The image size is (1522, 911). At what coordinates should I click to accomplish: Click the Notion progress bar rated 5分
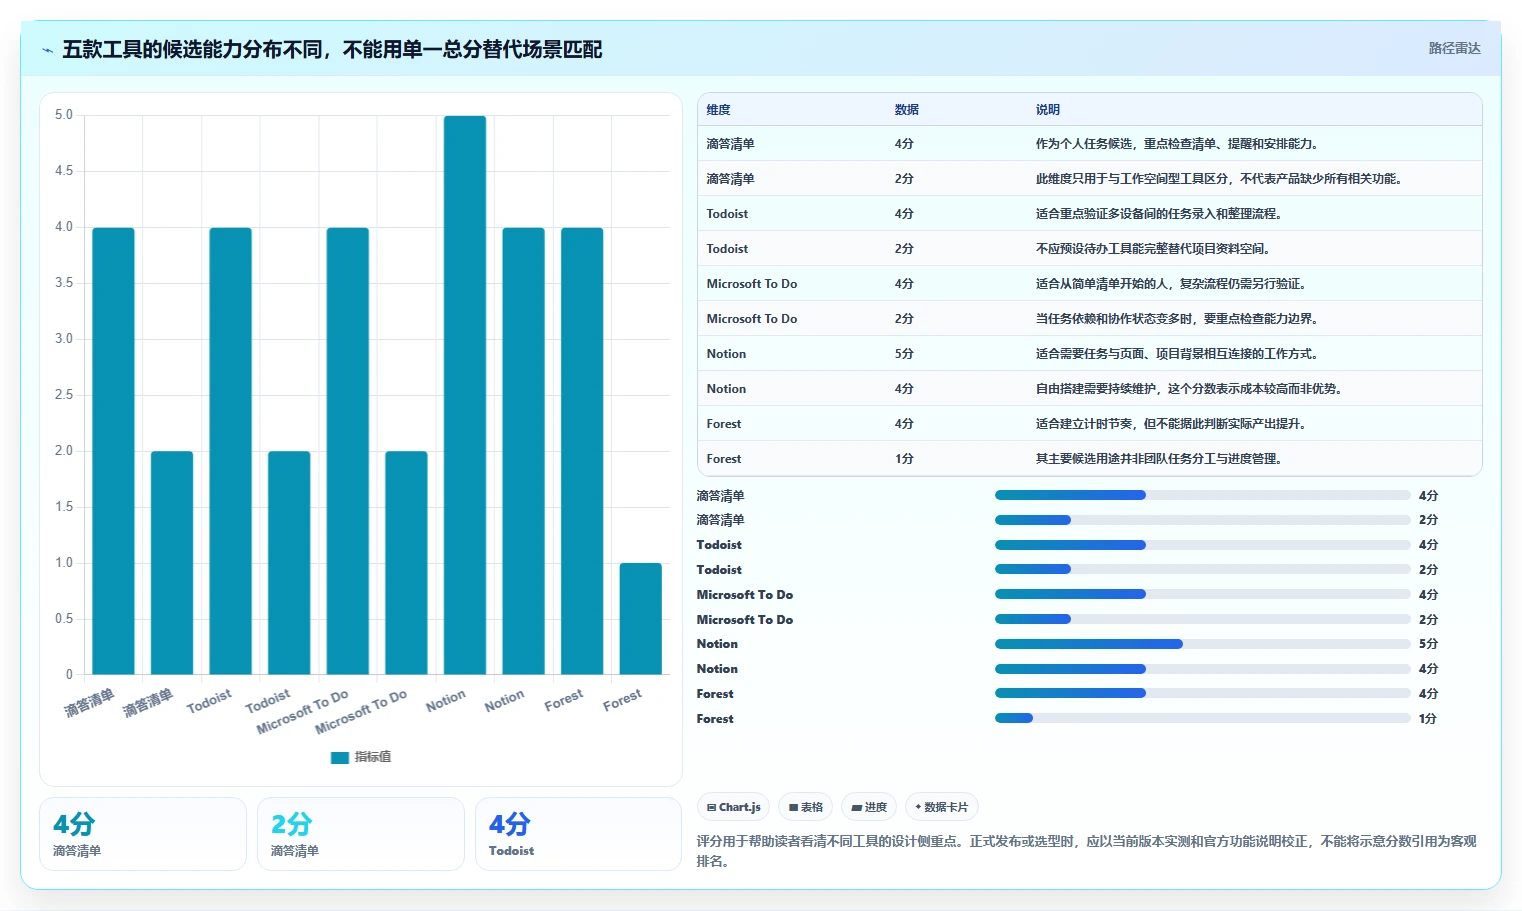click(1202, 644)
